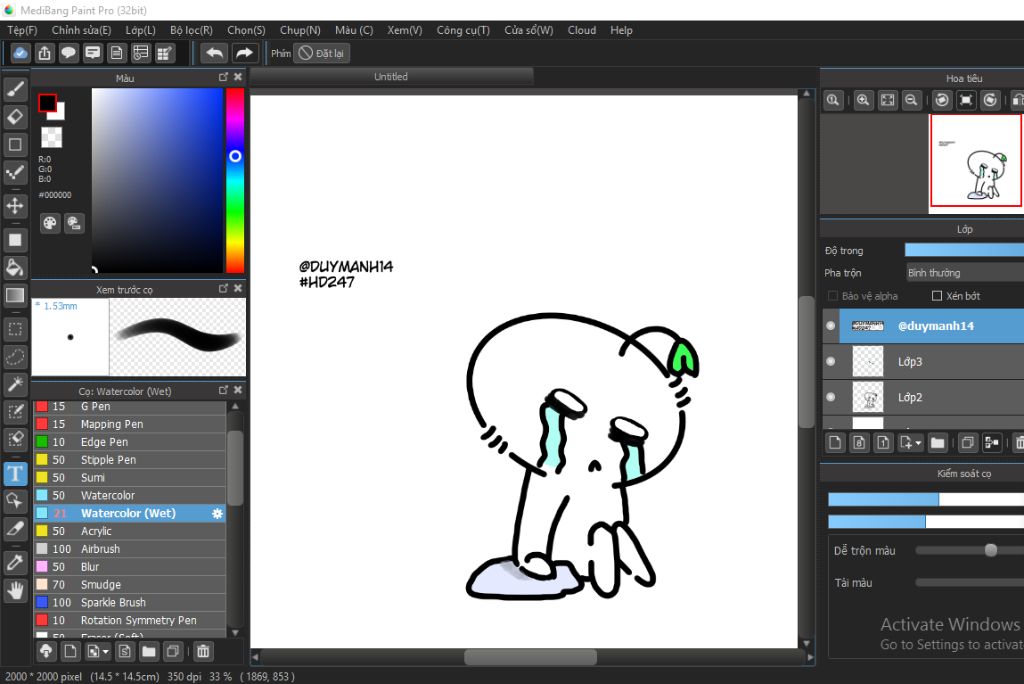Click the Undo arrow button
The image size is (1024, 684).
(x=214, y=53)
